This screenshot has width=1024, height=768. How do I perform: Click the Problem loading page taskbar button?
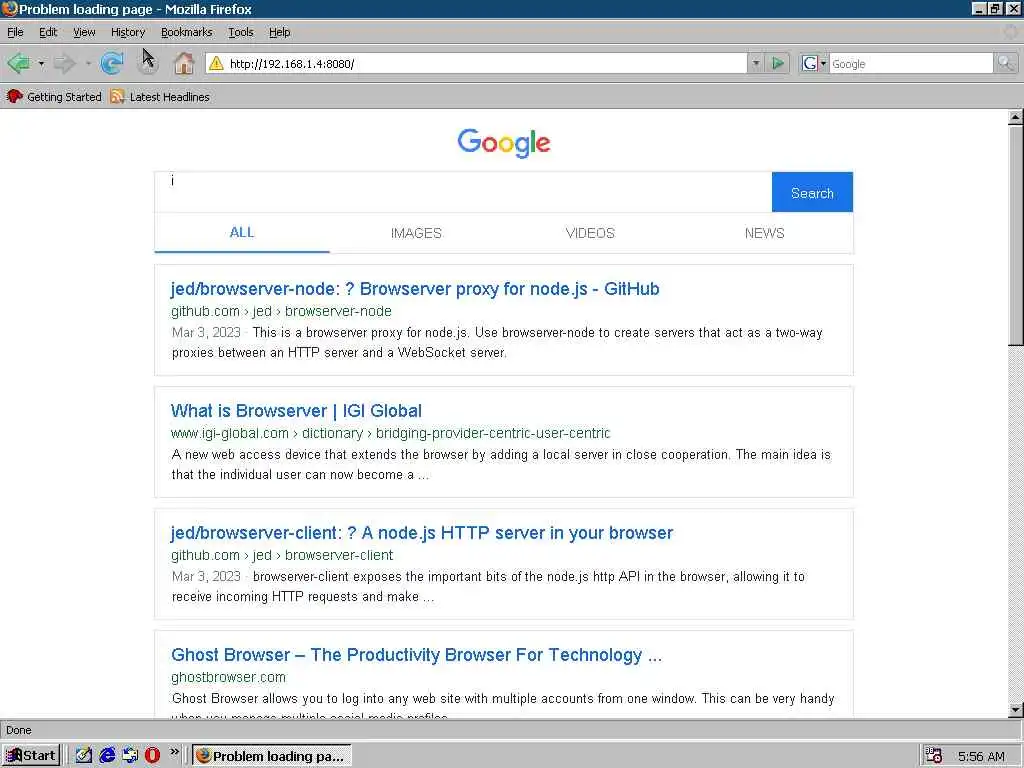click(272, 756)
